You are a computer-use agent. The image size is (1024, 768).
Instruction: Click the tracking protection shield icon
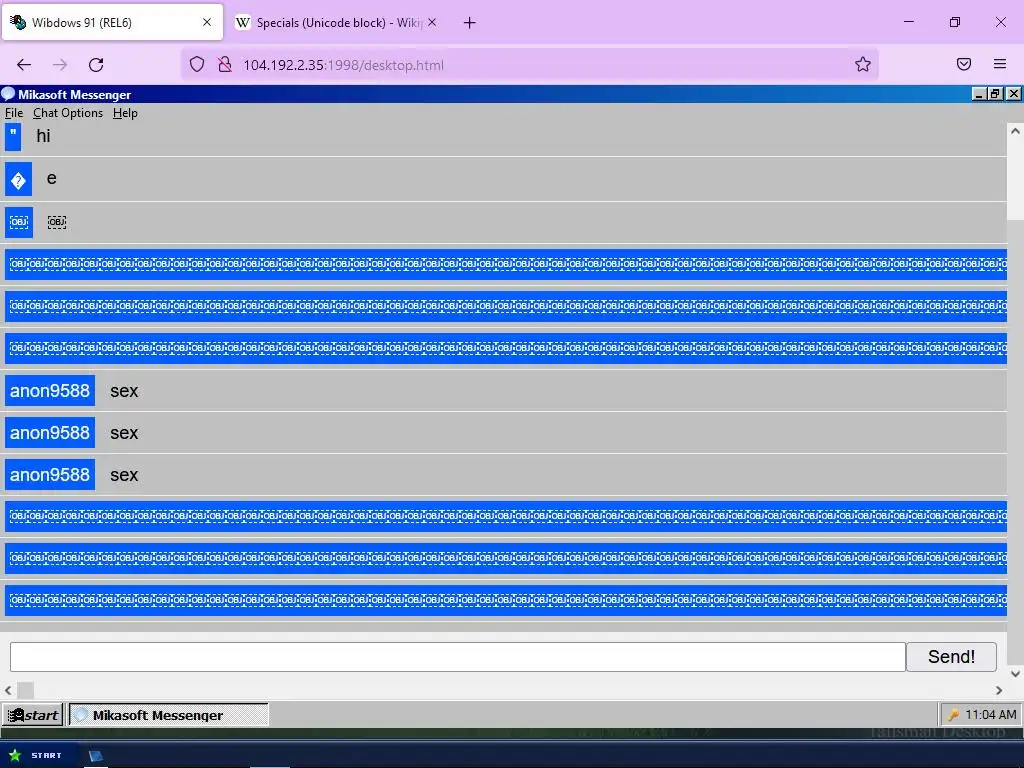197,64
